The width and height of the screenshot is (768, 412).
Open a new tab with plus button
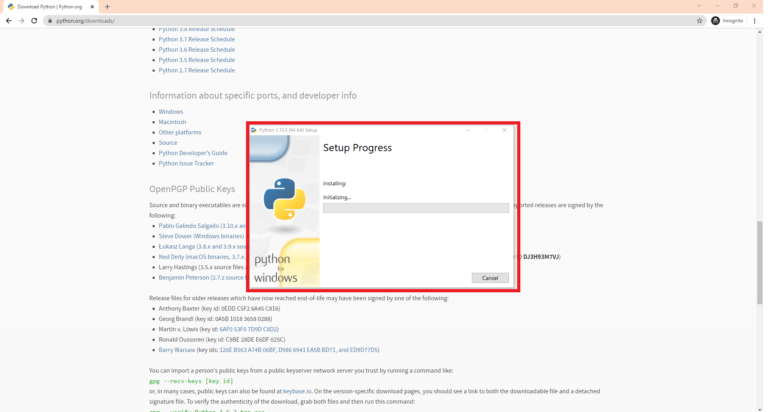(107, 6)
